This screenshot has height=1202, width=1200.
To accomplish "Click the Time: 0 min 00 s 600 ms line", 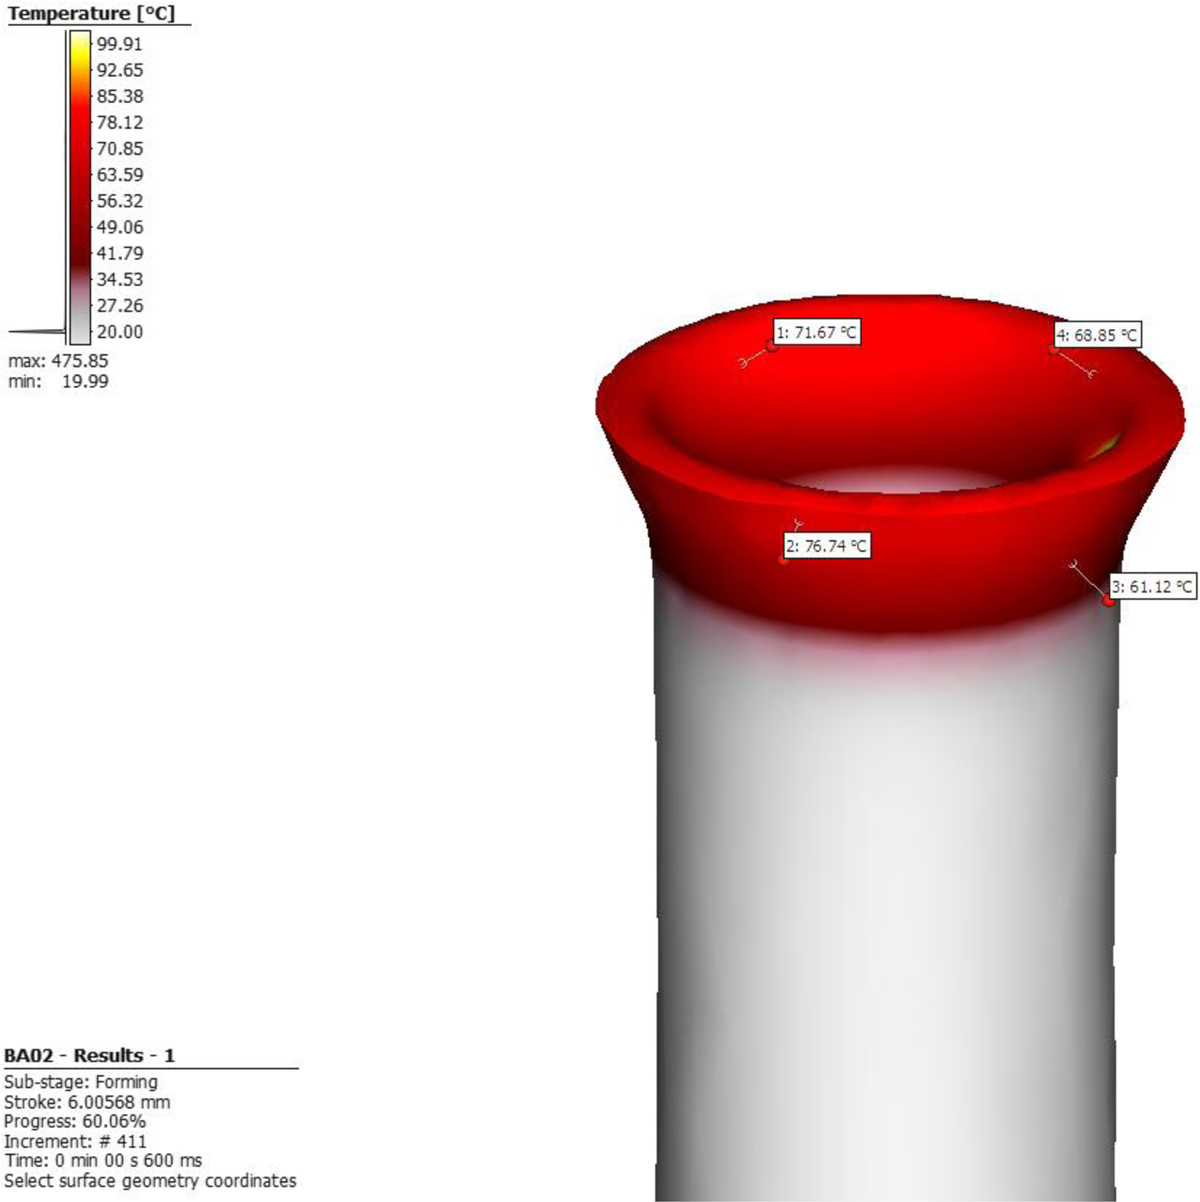I will coord(103,1161).
